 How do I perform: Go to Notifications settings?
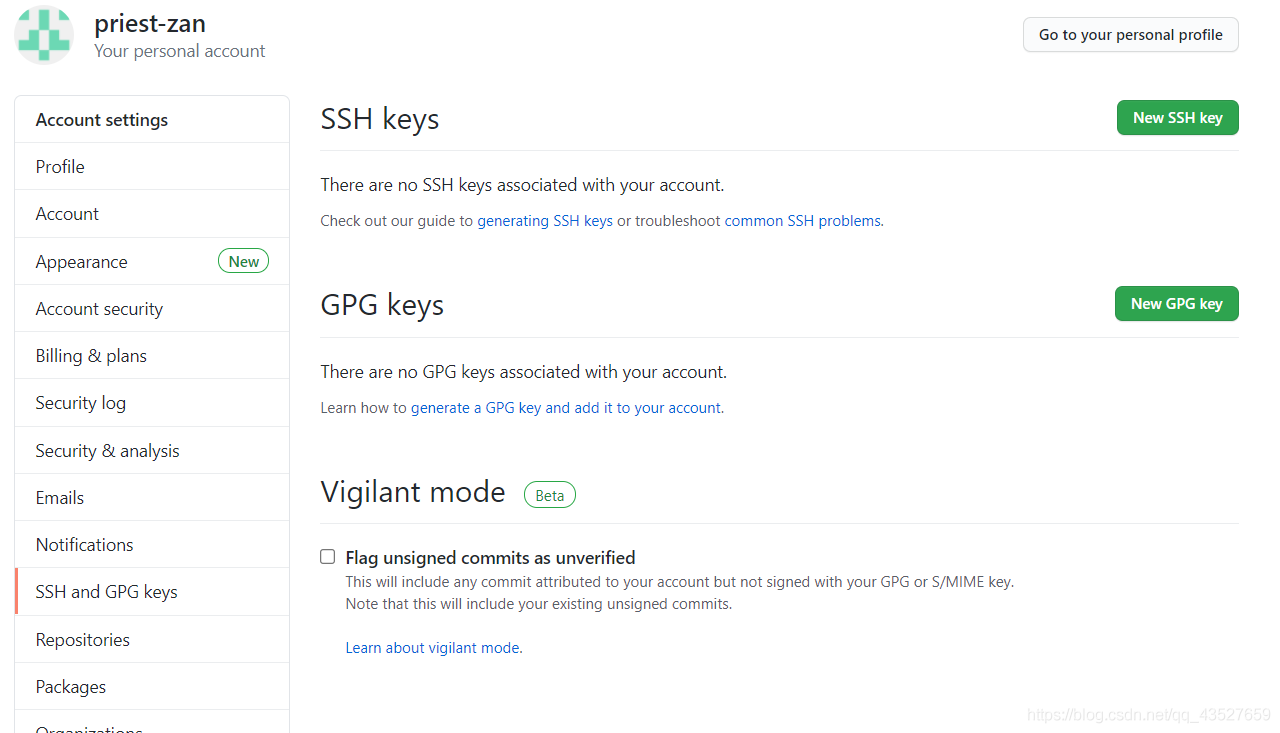coord(84,545)
